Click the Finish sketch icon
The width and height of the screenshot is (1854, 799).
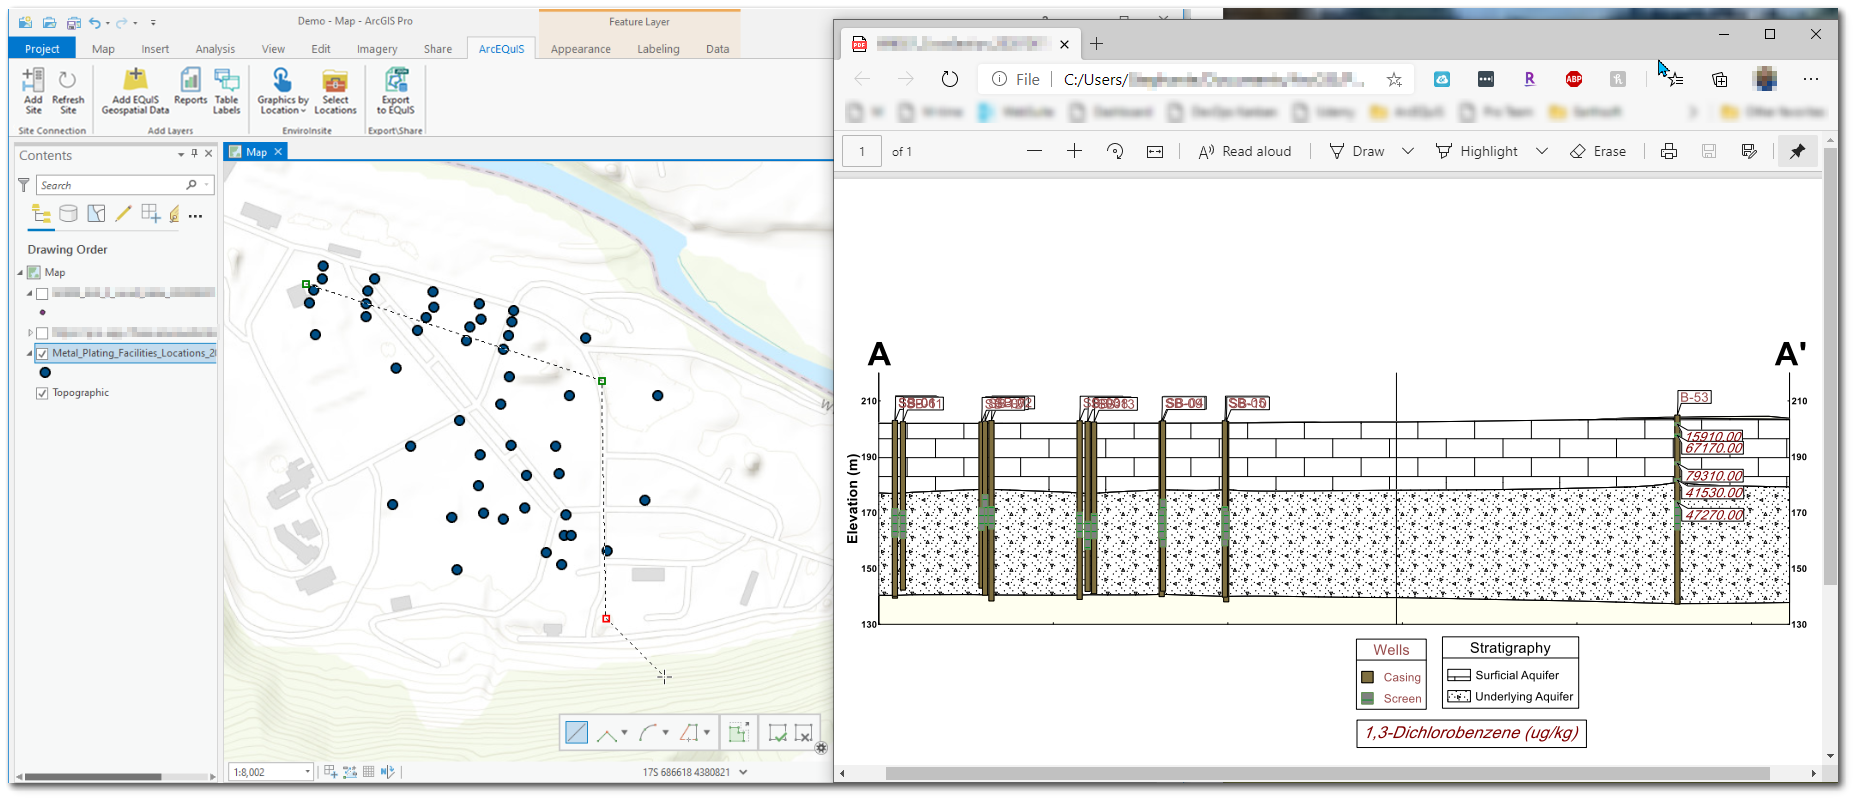(x=777, y=733)
